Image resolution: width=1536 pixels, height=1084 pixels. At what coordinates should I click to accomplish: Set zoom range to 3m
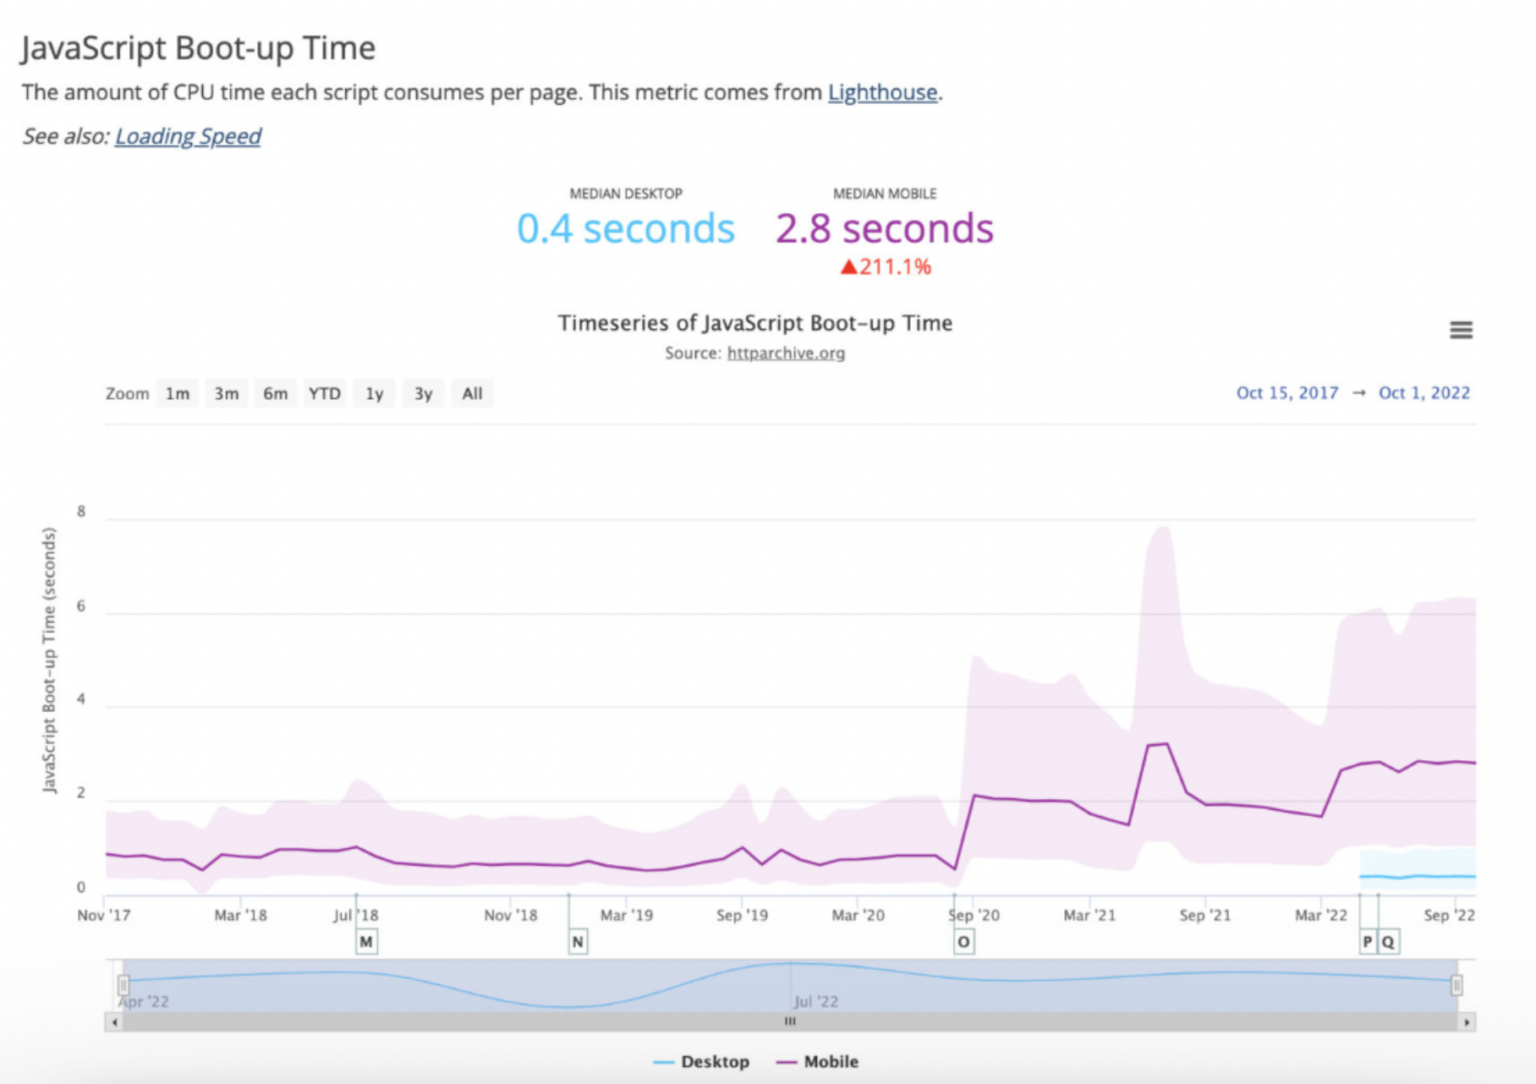(x=226, y=394)
